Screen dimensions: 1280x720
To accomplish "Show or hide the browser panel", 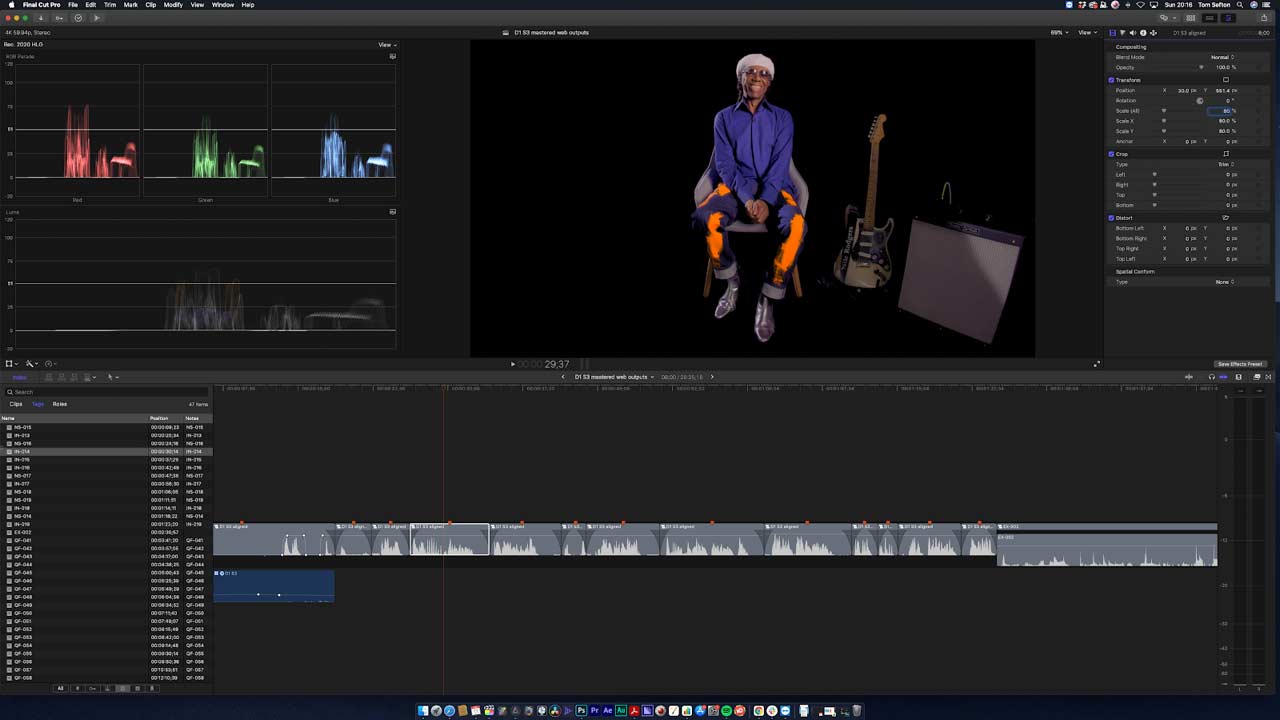I will pyautogui.click(x=1192, y=18).
